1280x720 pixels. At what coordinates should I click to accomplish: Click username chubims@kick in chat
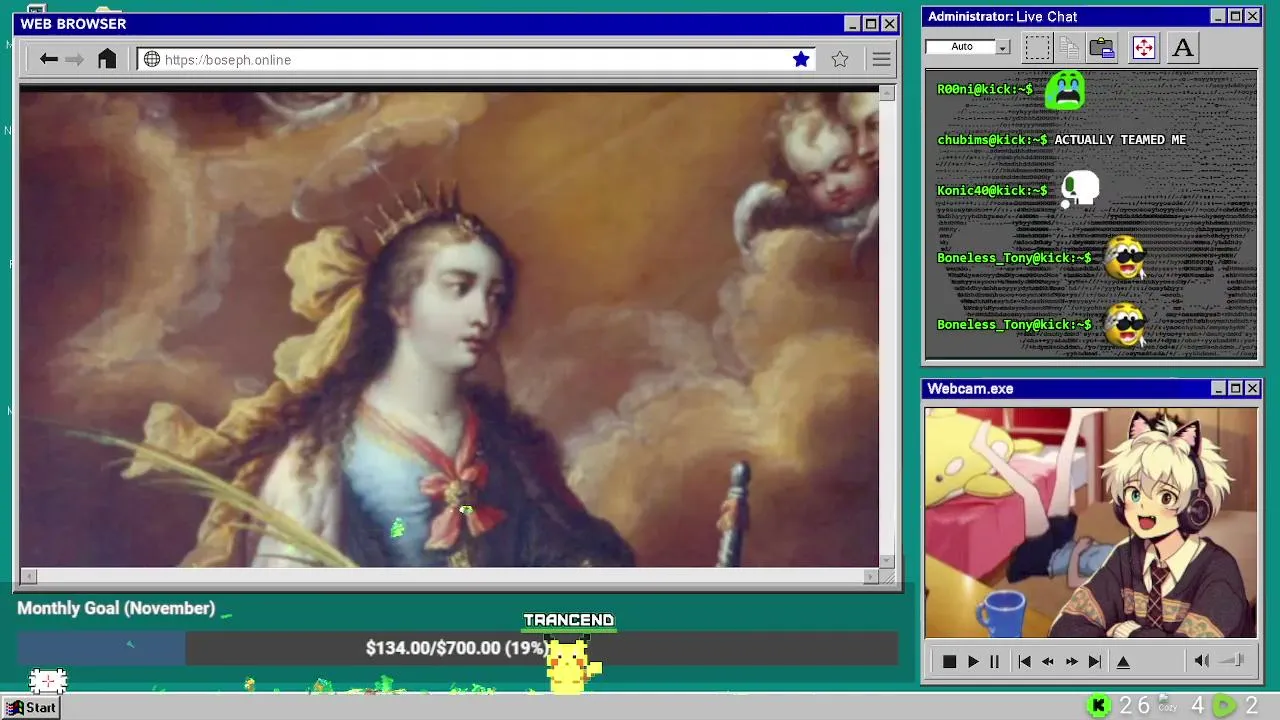[x=993, y=140]
